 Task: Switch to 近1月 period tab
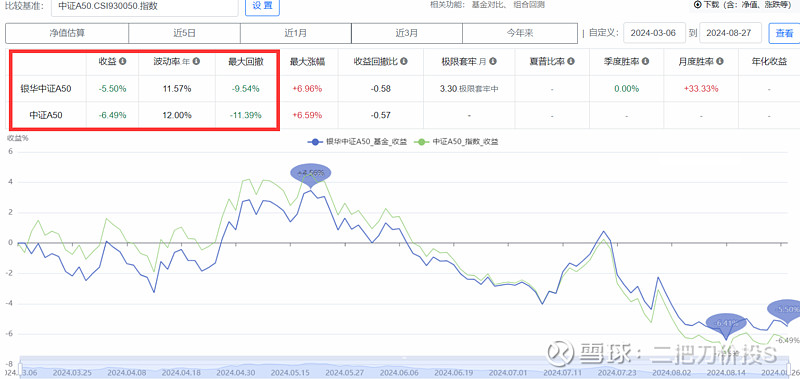tap(295, 33)
